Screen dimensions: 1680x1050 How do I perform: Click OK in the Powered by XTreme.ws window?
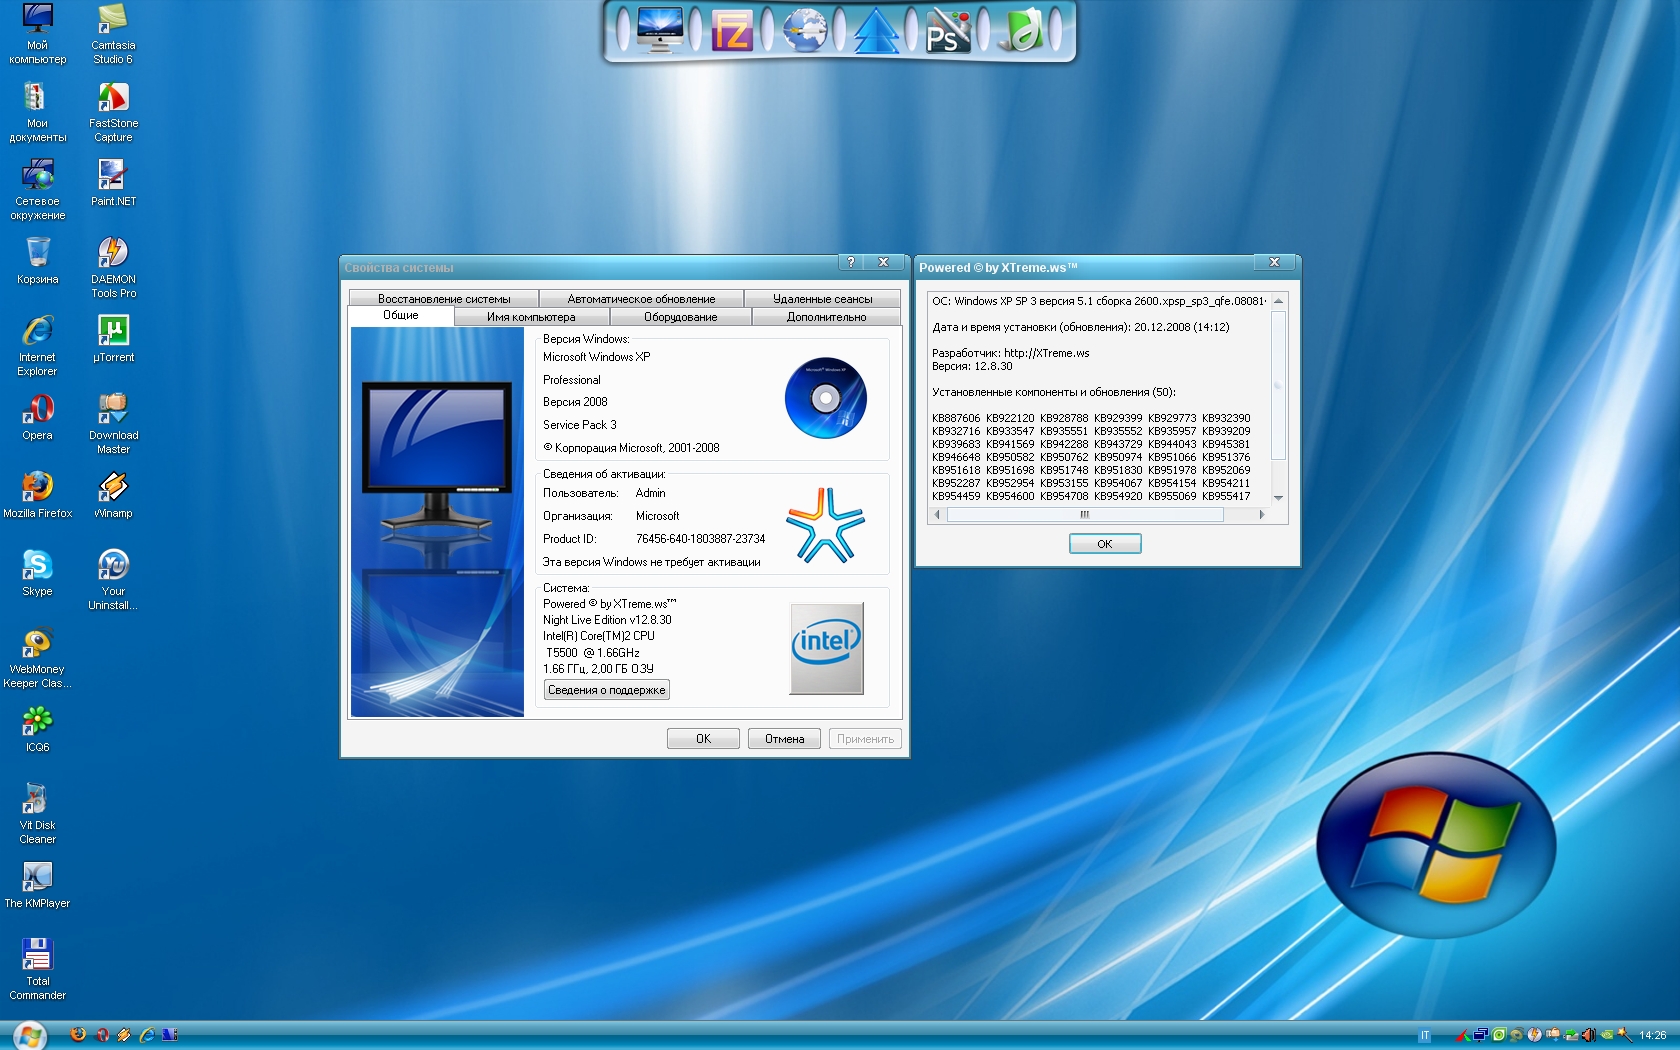[1105, 543]
